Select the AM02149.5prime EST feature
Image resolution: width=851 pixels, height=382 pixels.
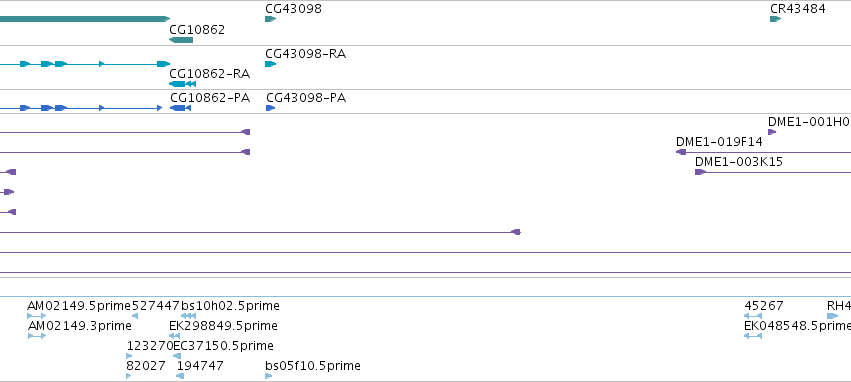click(37, 316)
